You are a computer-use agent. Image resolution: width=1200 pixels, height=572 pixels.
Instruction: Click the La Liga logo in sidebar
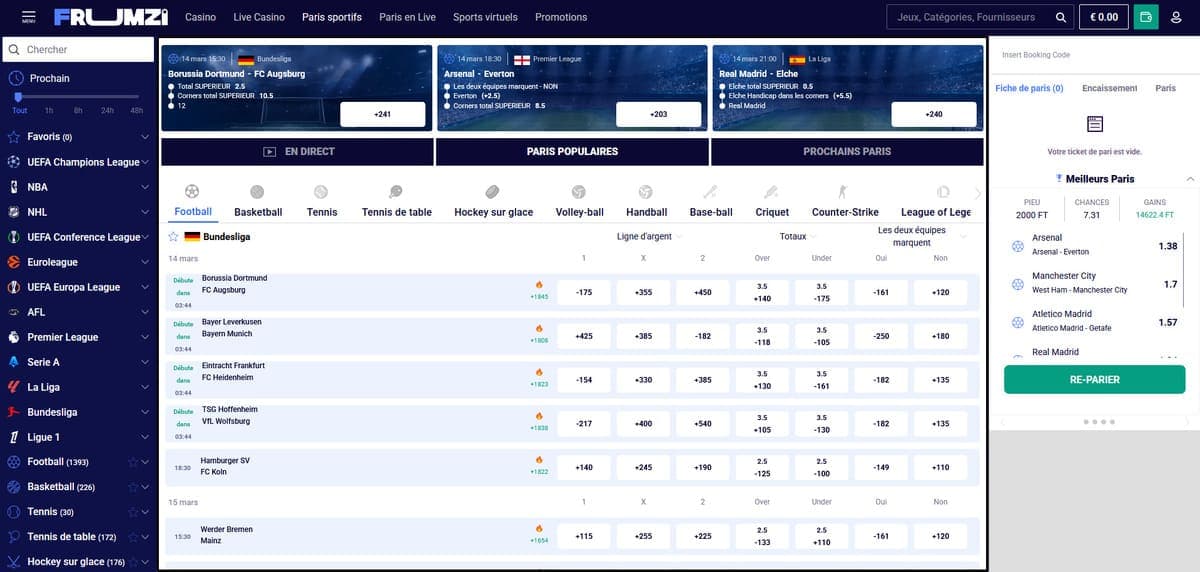[14, 387]
